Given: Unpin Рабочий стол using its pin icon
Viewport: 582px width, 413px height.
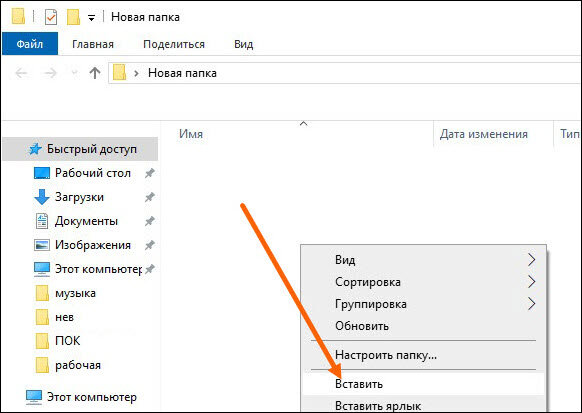Looking at the screenshot, I should pyautogui.click(x=150, y=173).
